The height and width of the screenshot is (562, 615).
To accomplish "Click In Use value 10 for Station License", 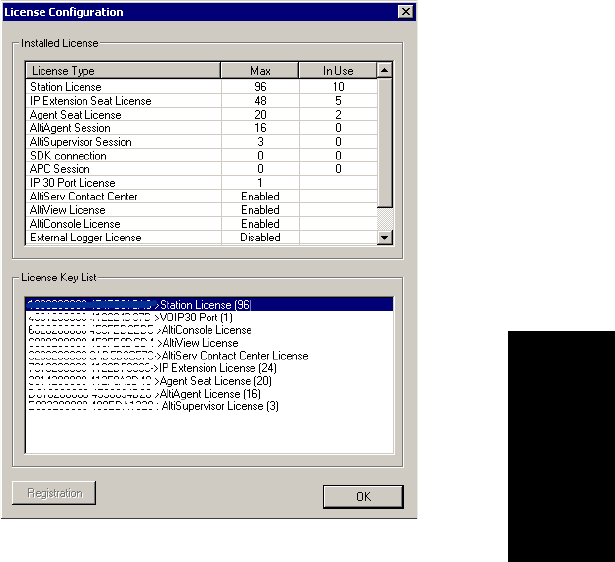I will (338, 87).
